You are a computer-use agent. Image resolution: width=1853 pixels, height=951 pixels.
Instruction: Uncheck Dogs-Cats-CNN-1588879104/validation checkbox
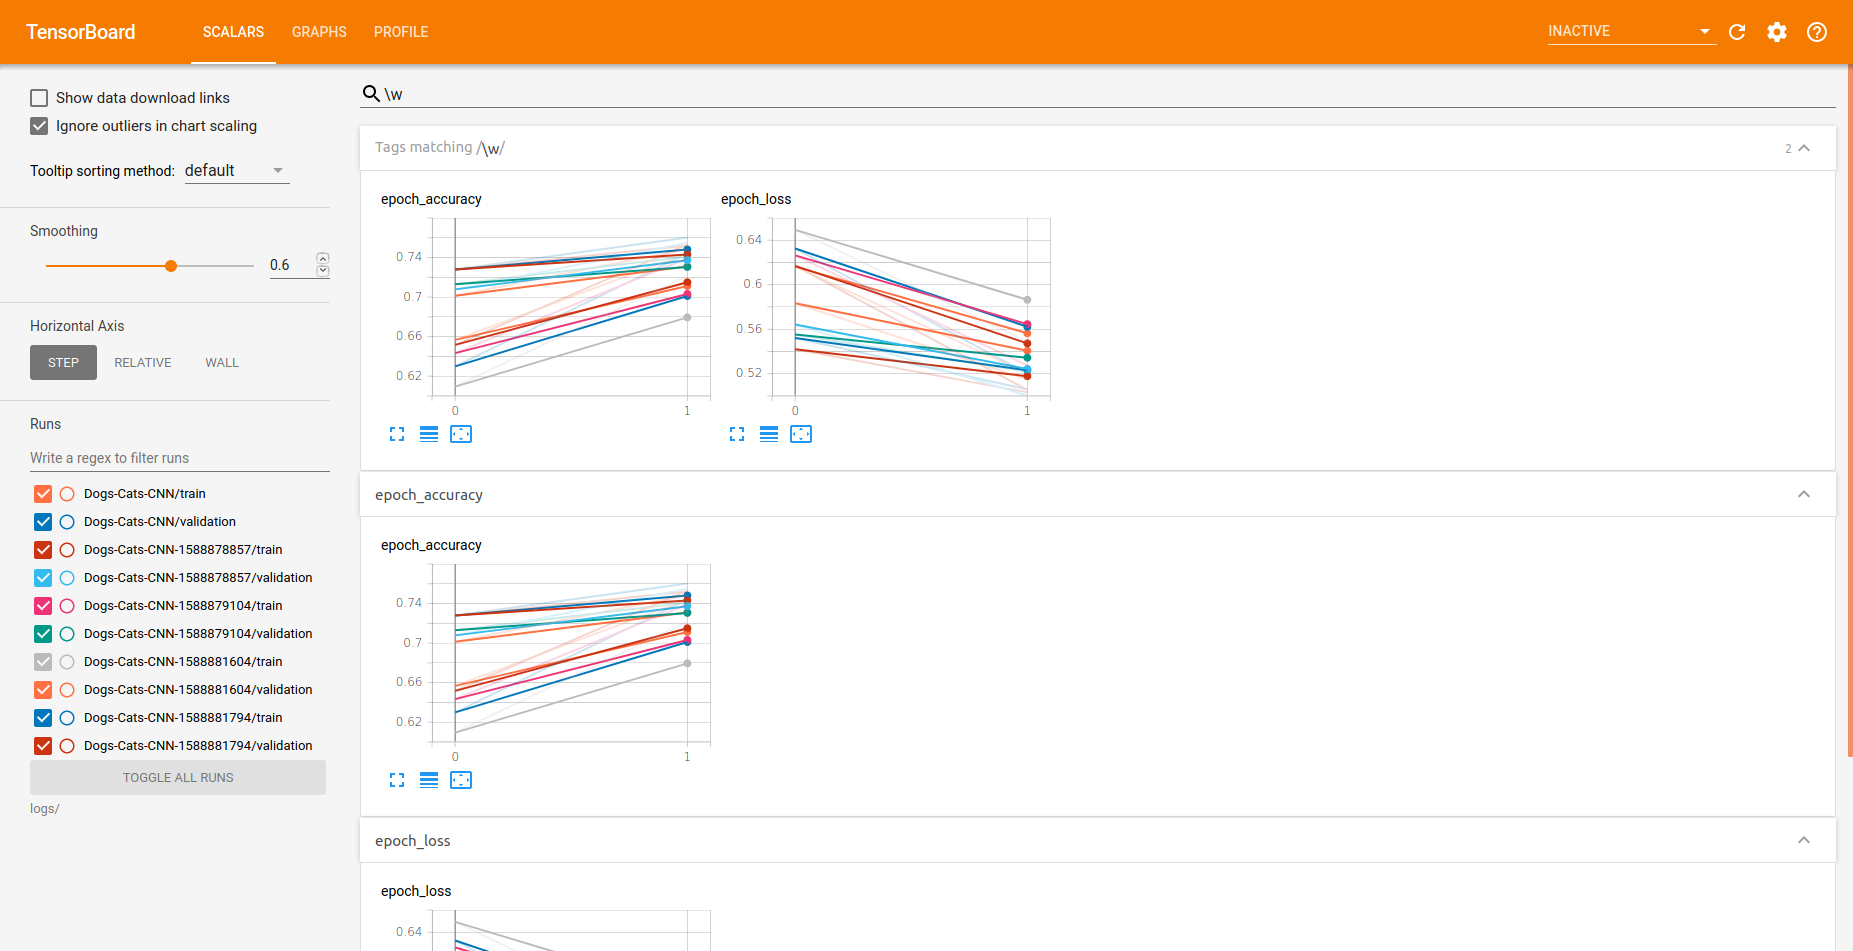point(43,634)
